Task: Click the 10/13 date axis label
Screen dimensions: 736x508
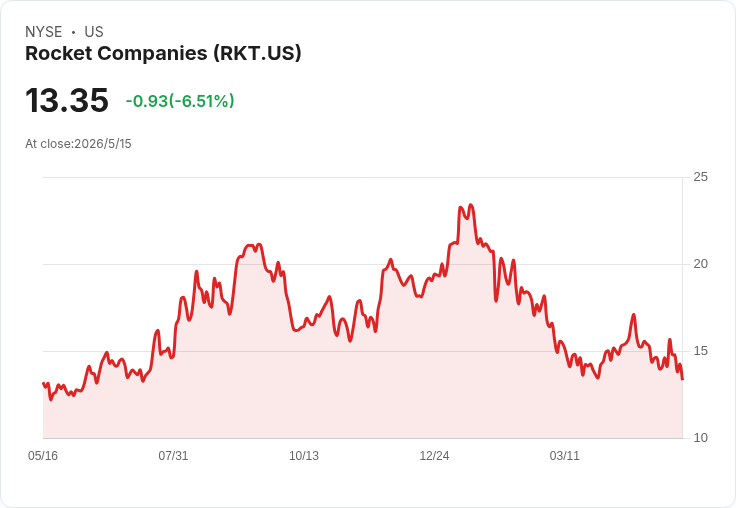Action: [304, 456]
